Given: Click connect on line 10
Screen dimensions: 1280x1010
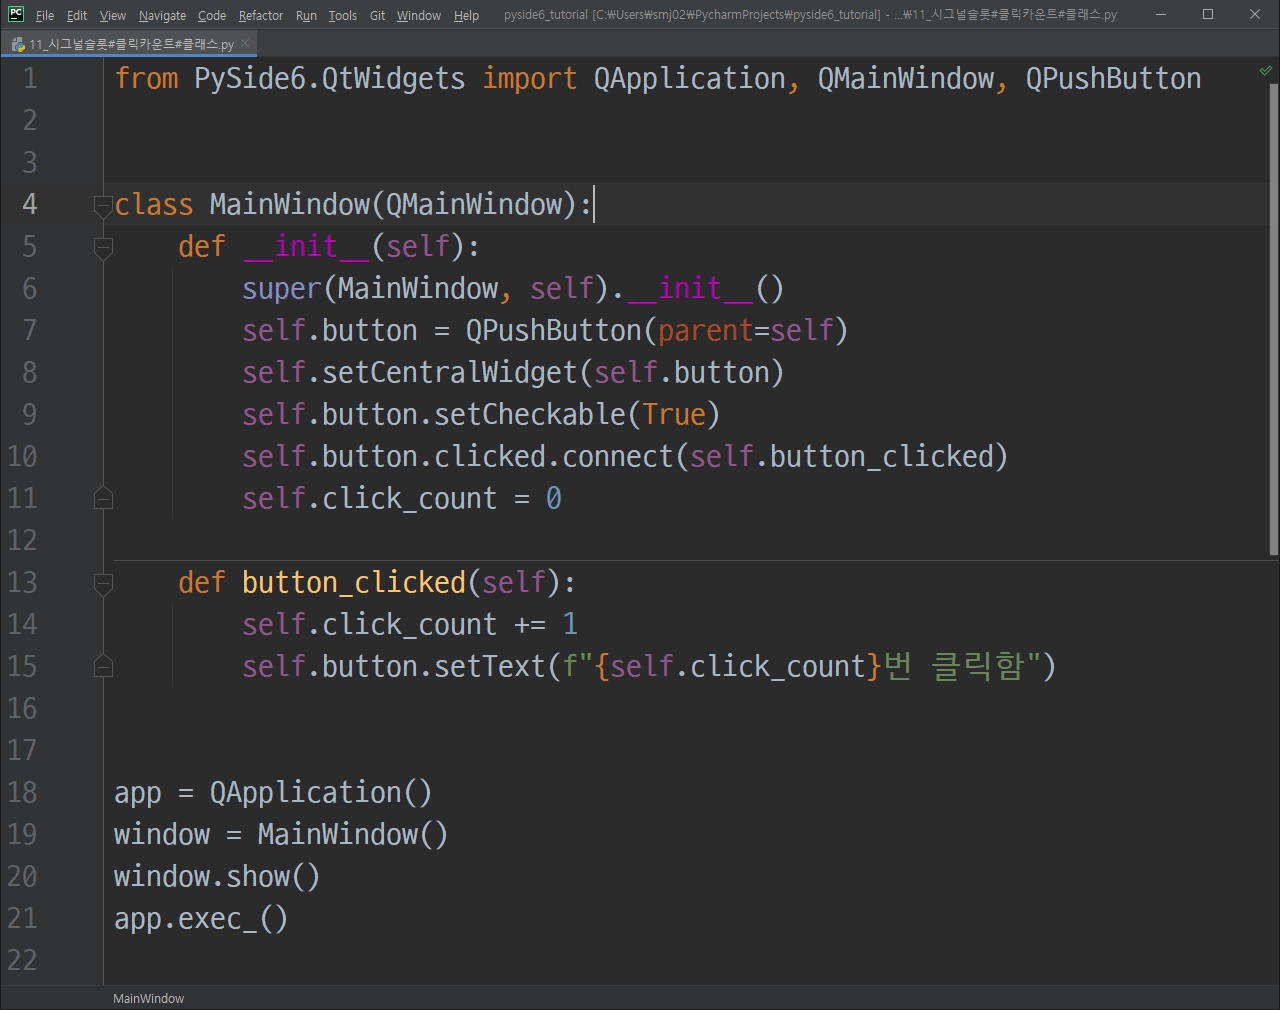Looking at the screenshot, I should (x=618, y=456).
